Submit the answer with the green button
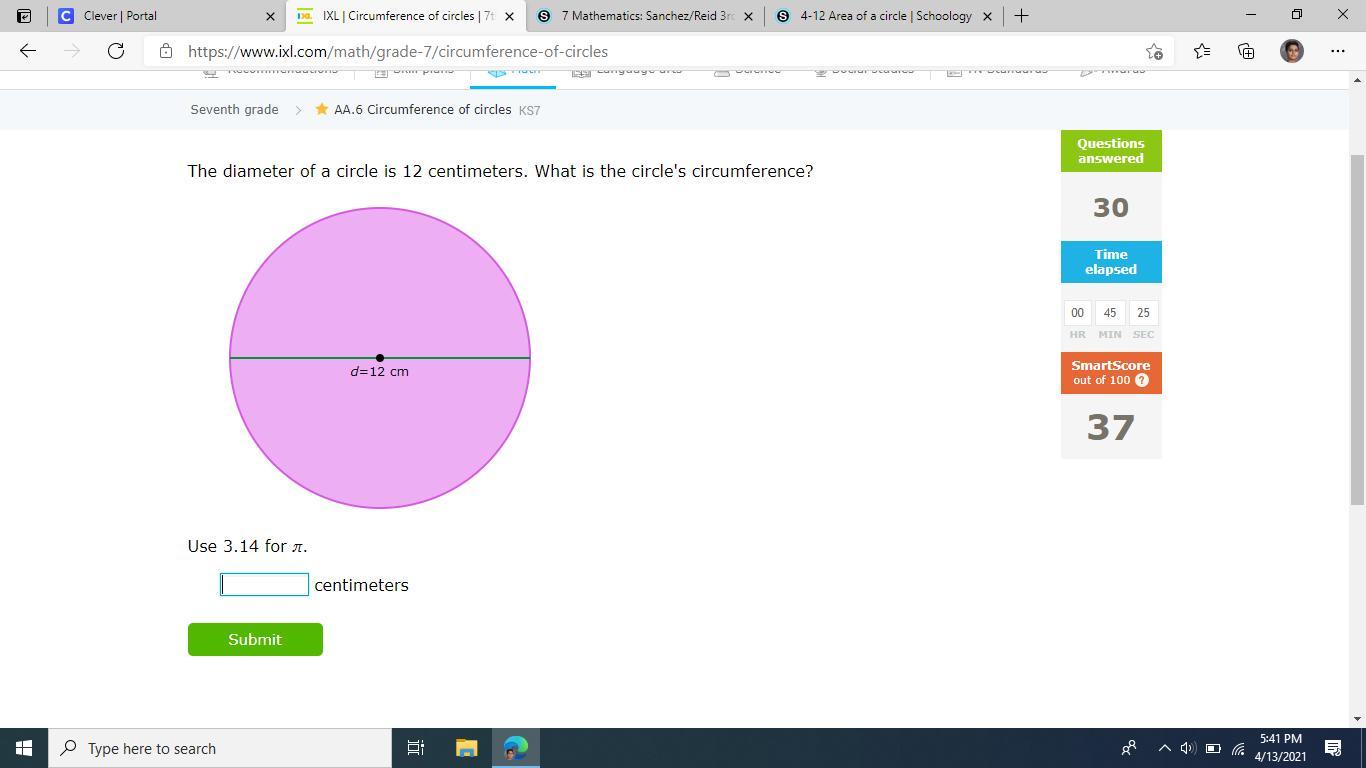The image size is (1366, 768). pos(255,639)
